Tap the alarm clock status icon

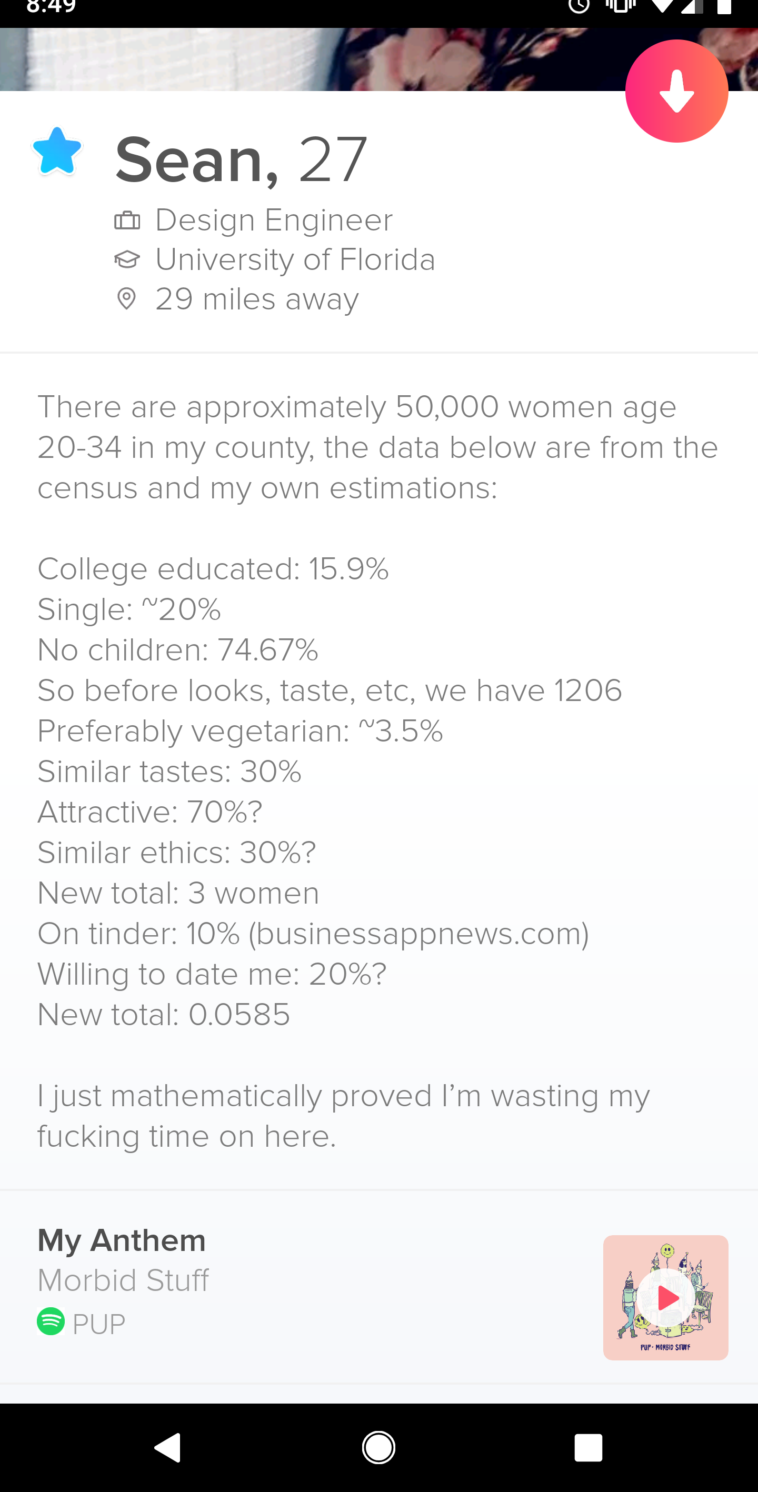[579, 5]
